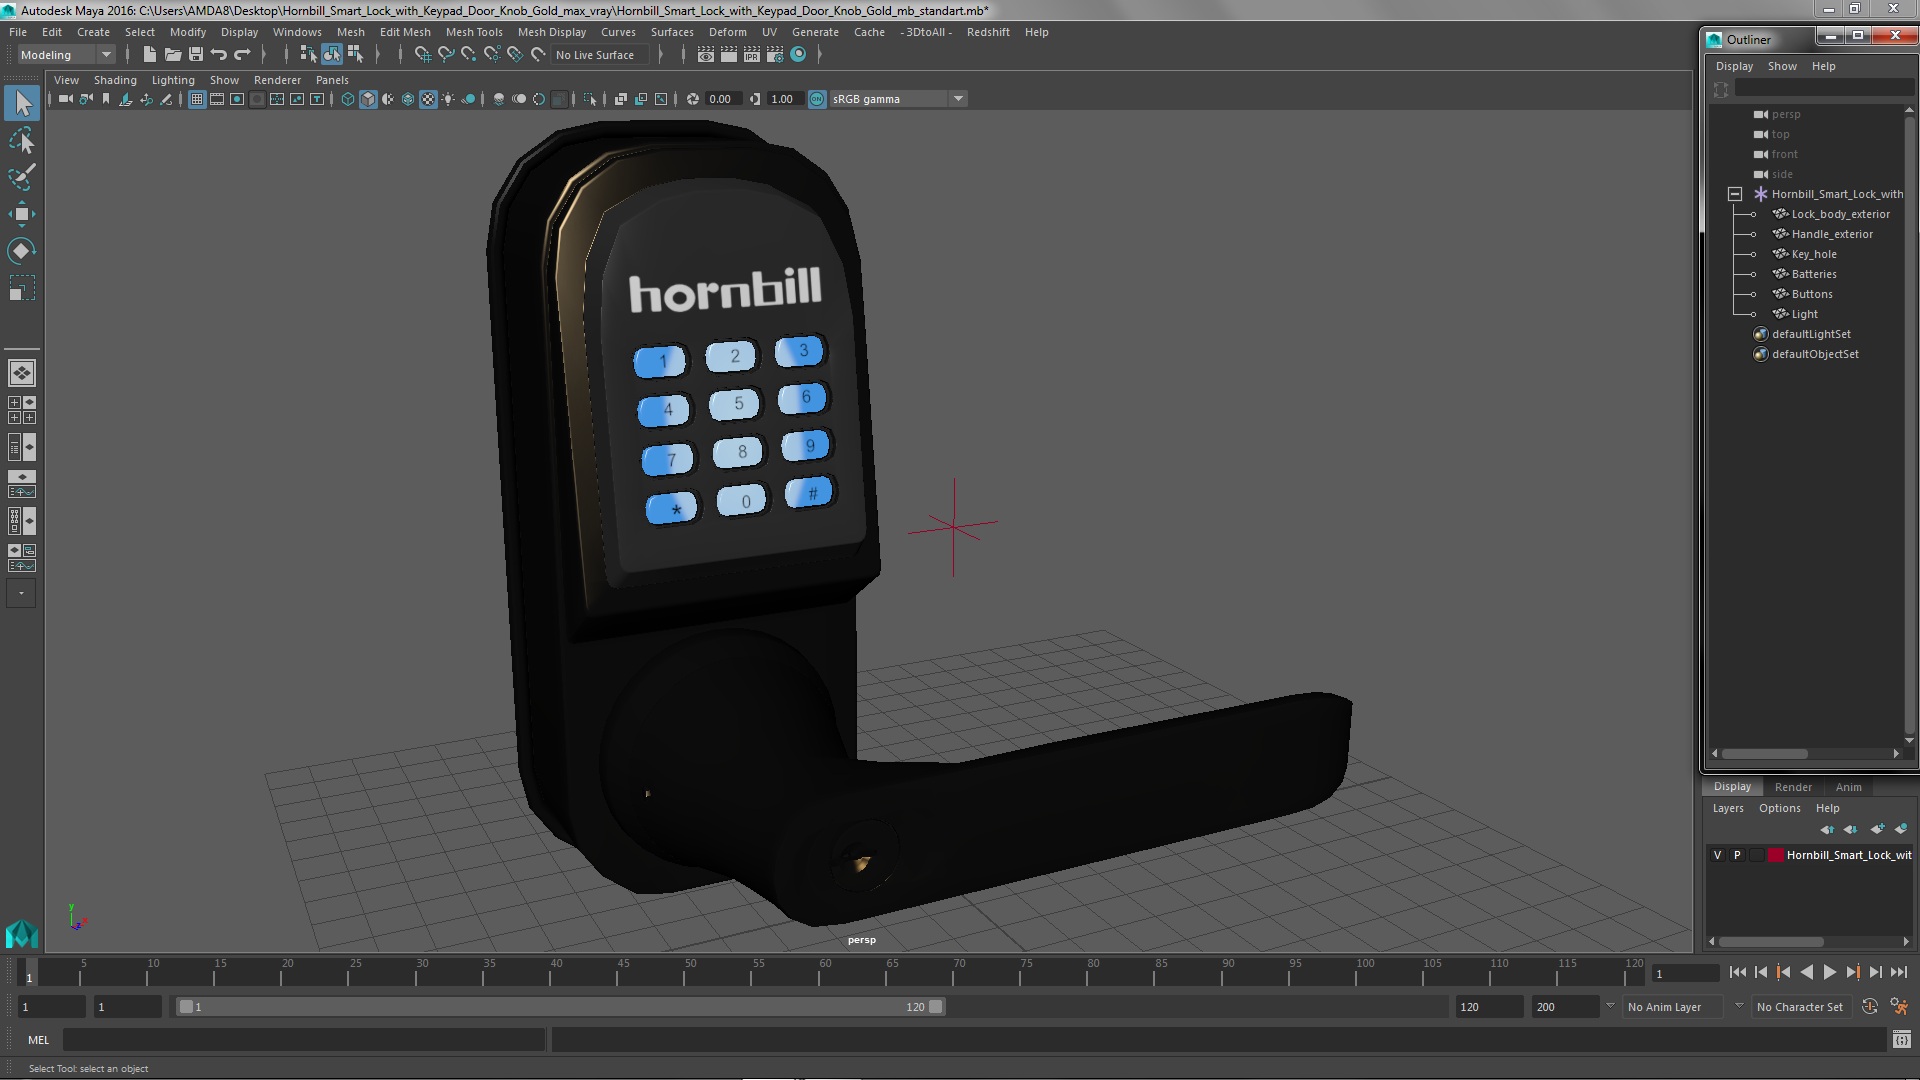Activate the Rotate tool
The height and width of the screenshot is (1080, 1920).
click(x=22, y=250)
